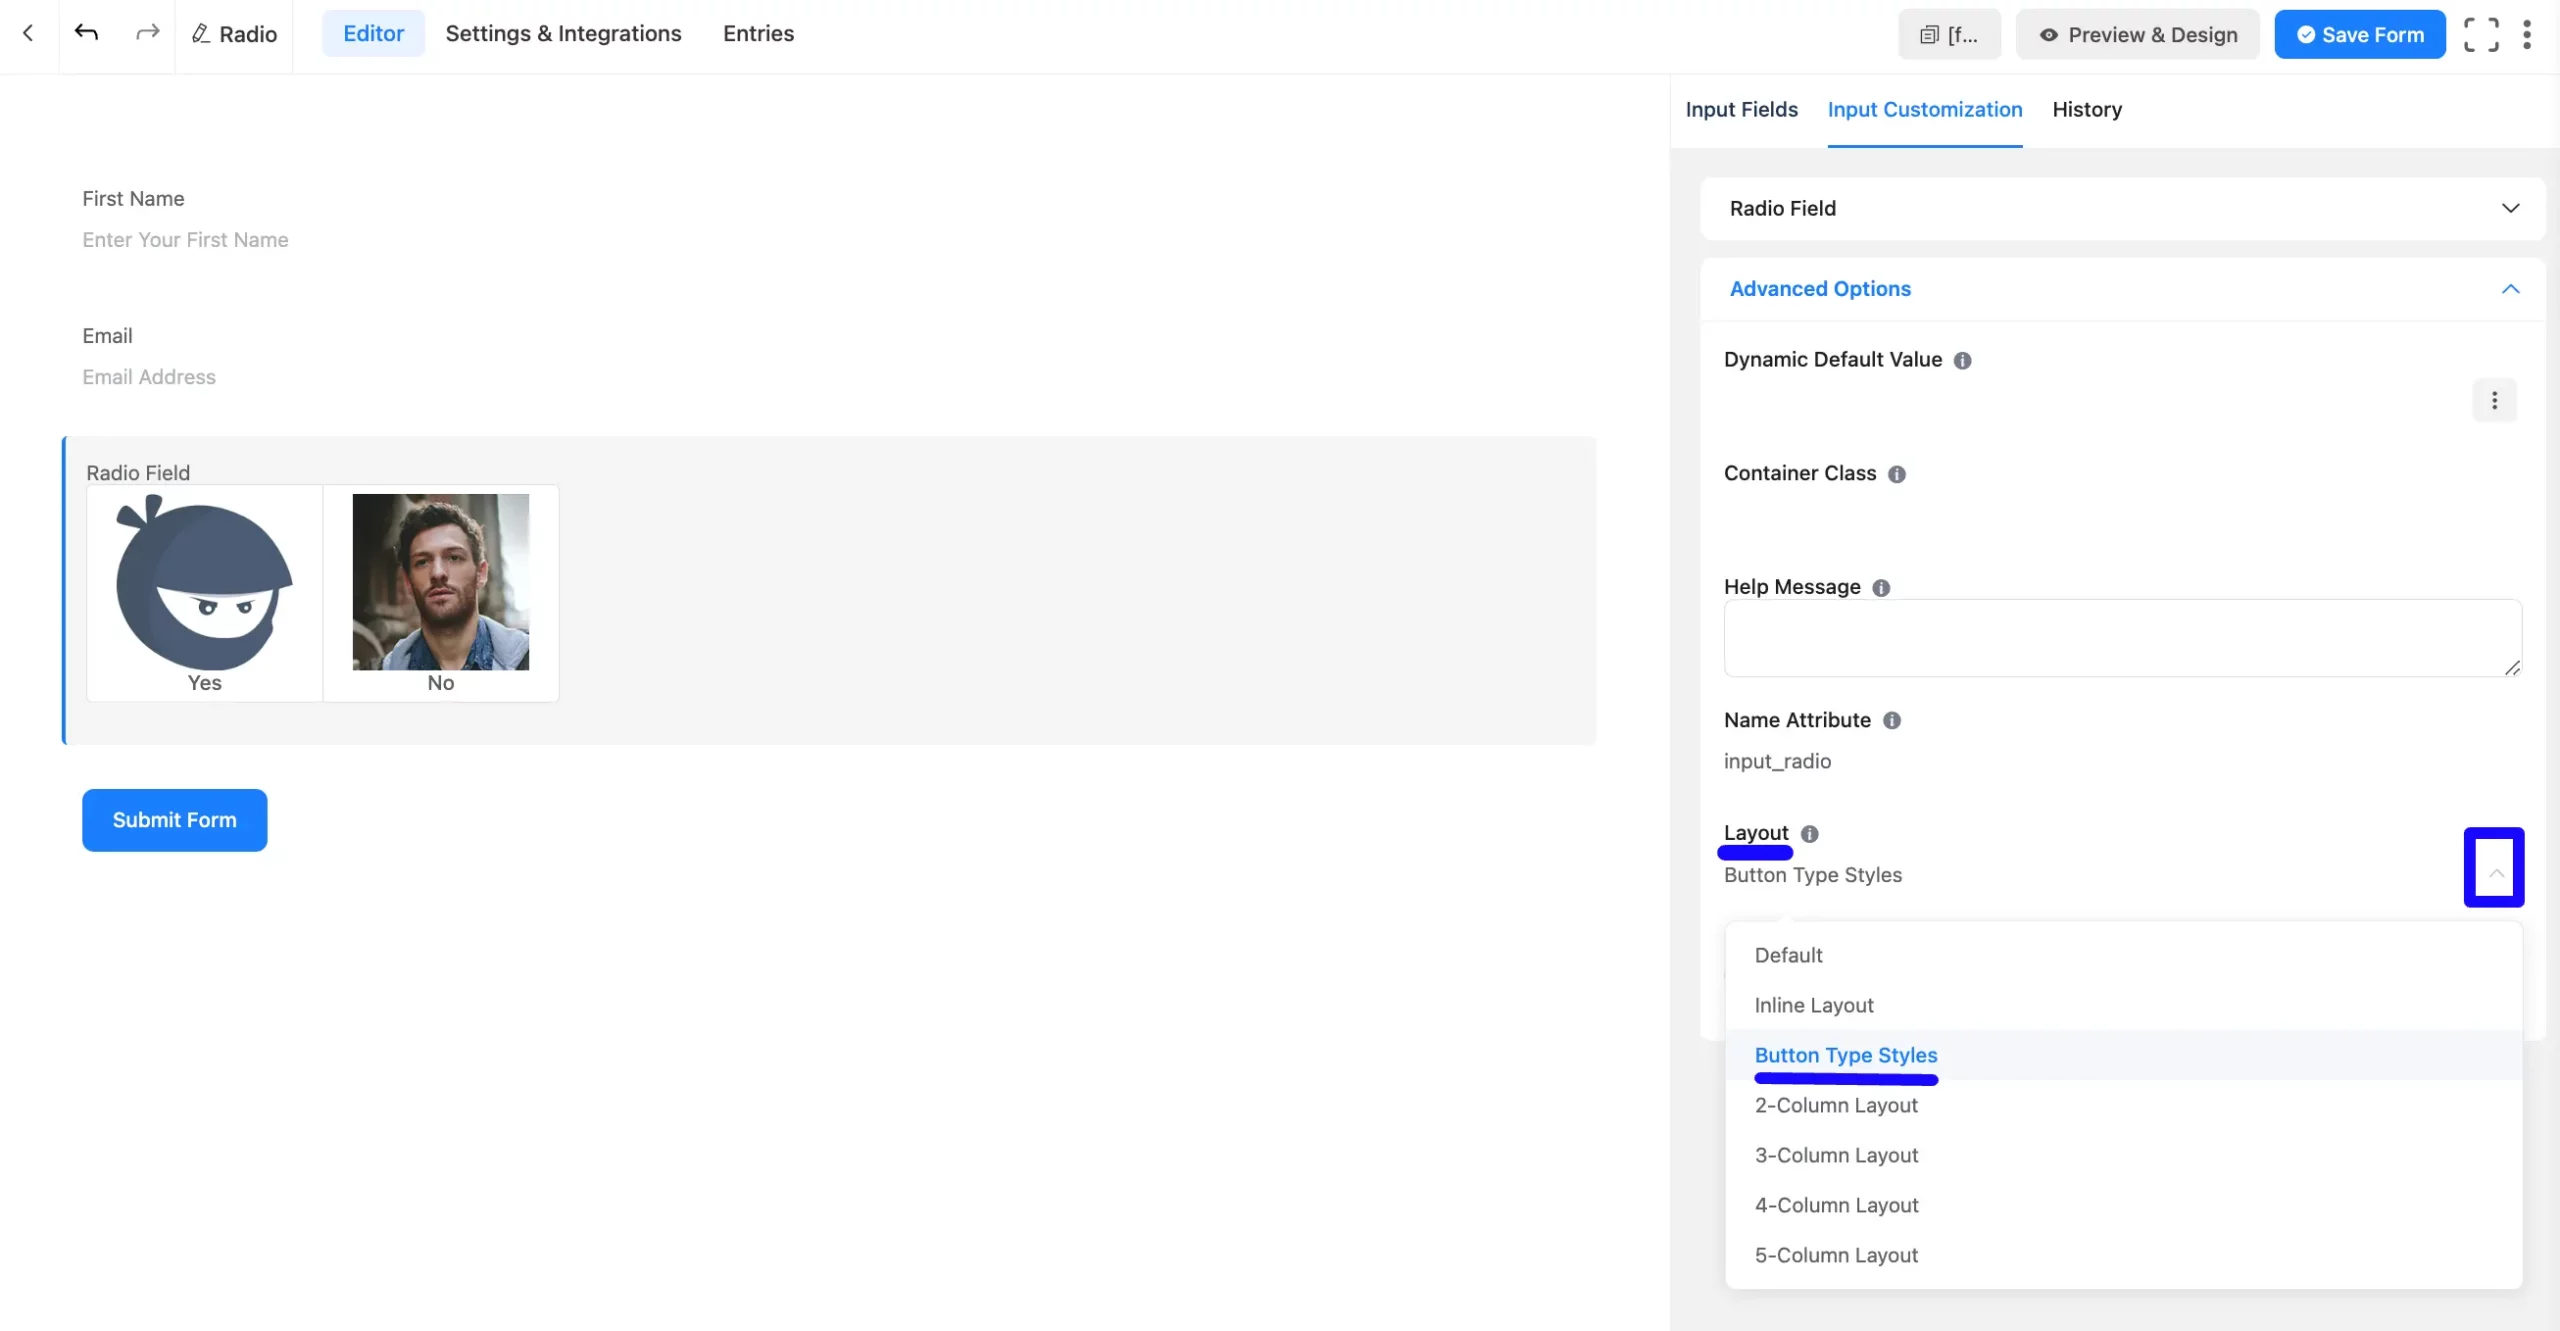This screenshot has width=2560, height=1331.
Task: Click the form shortcode copy button
Action: tap(1949, 35)
